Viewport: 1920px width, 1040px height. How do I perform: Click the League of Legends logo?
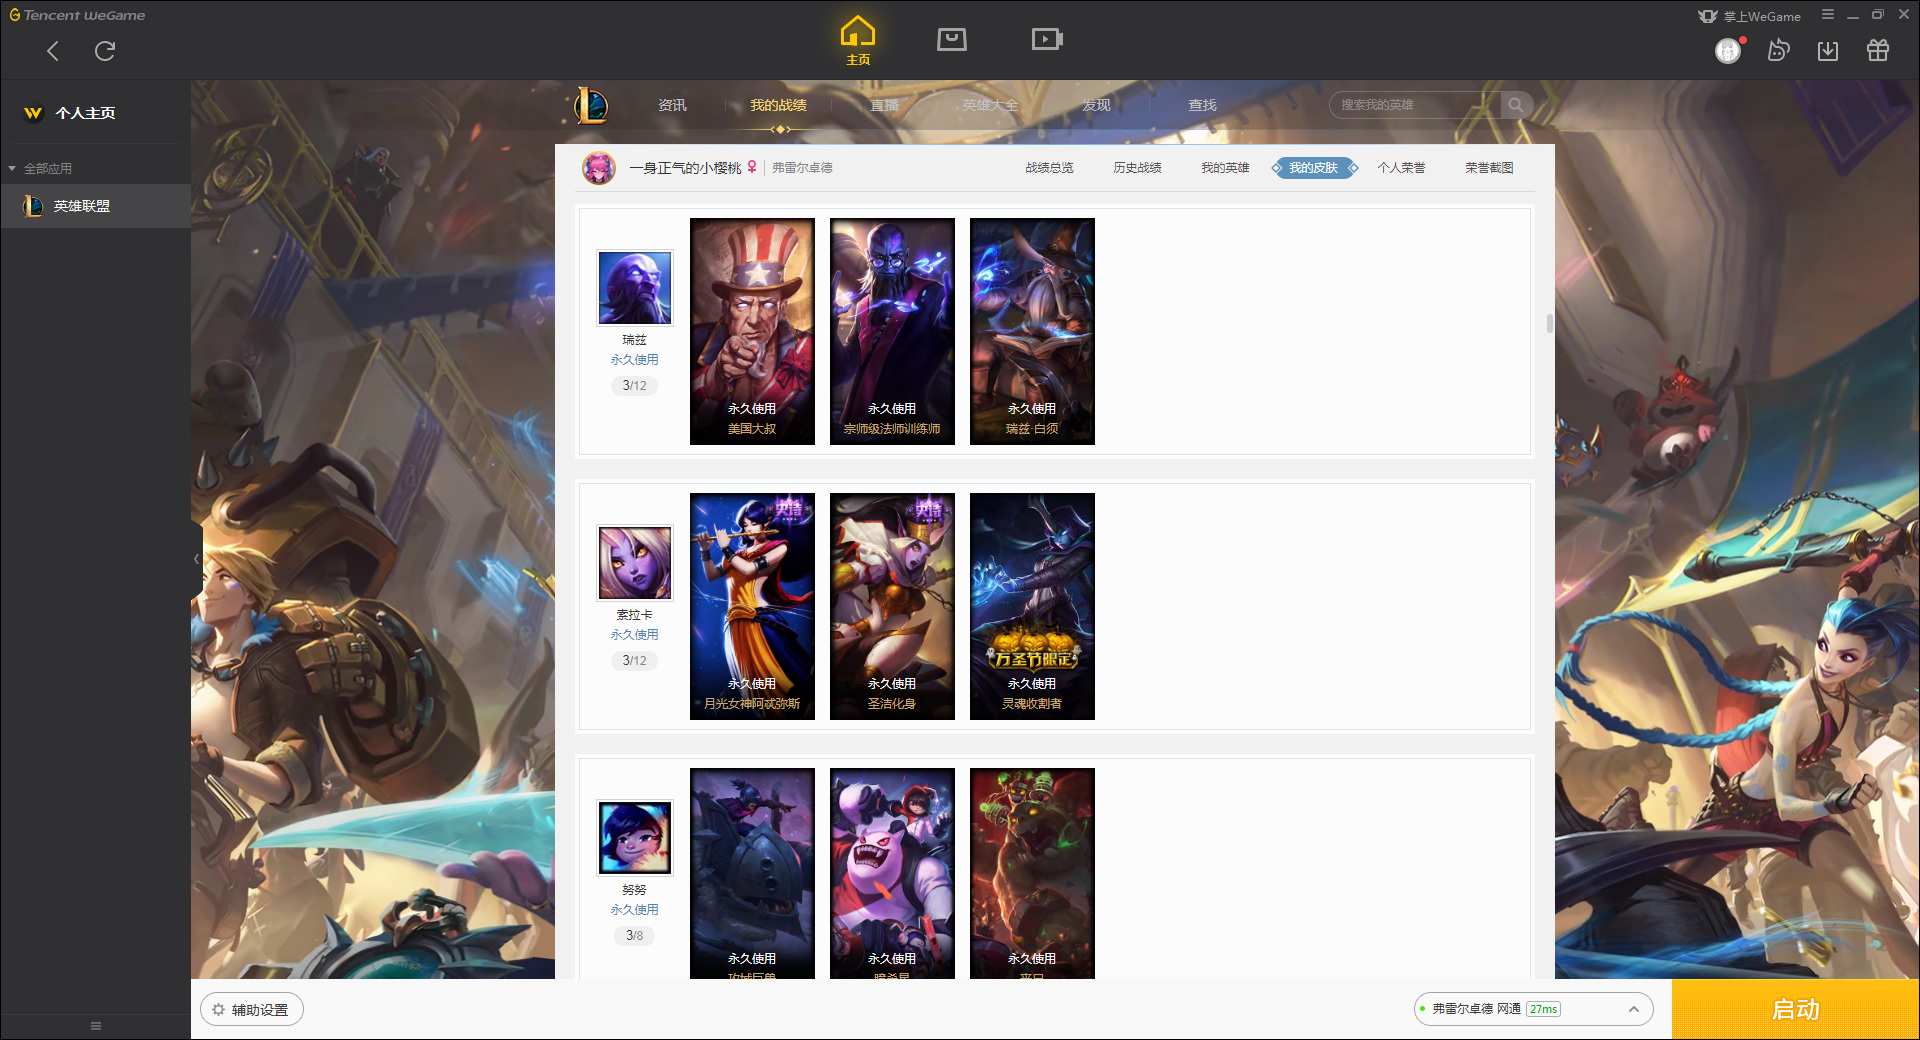590,105
